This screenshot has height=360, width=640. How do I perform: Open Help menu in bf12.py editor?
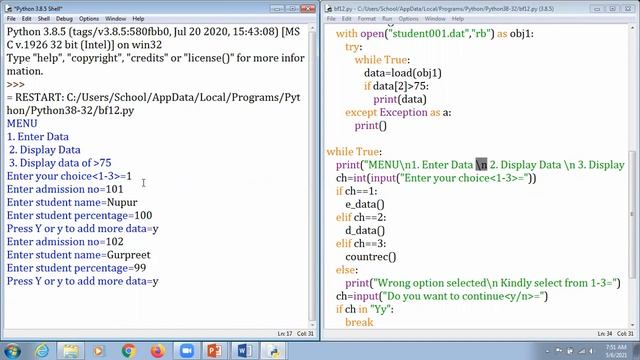coord(458,19)
